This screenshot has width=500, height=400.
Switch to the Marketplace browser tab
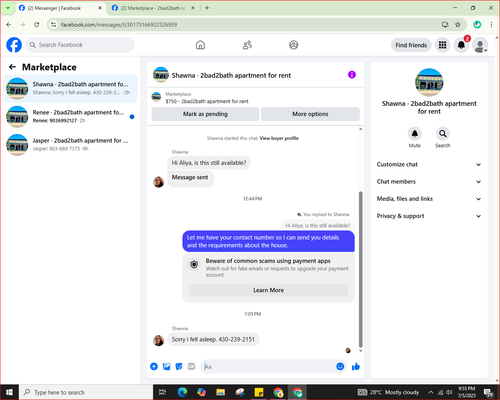coord(153,8)
